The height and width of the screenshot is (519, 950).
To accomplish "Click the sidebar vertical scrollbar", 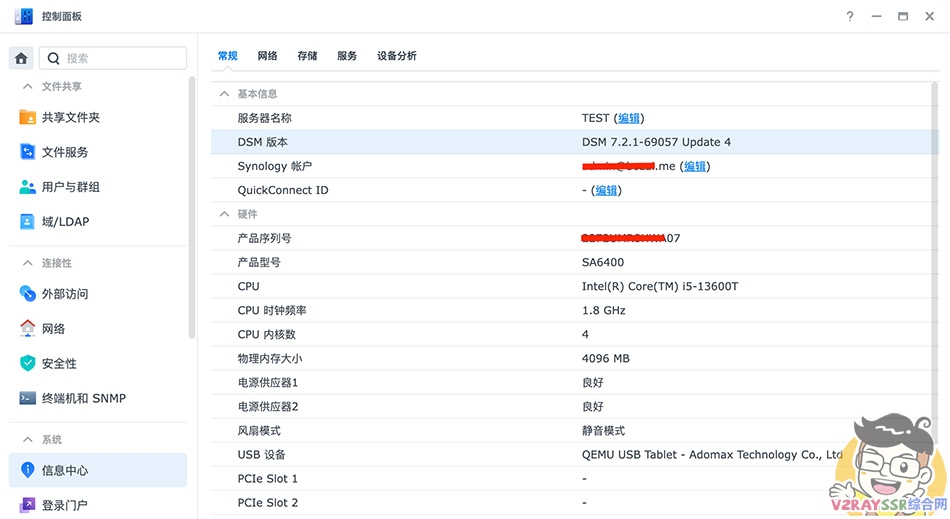I will [192, 206].
